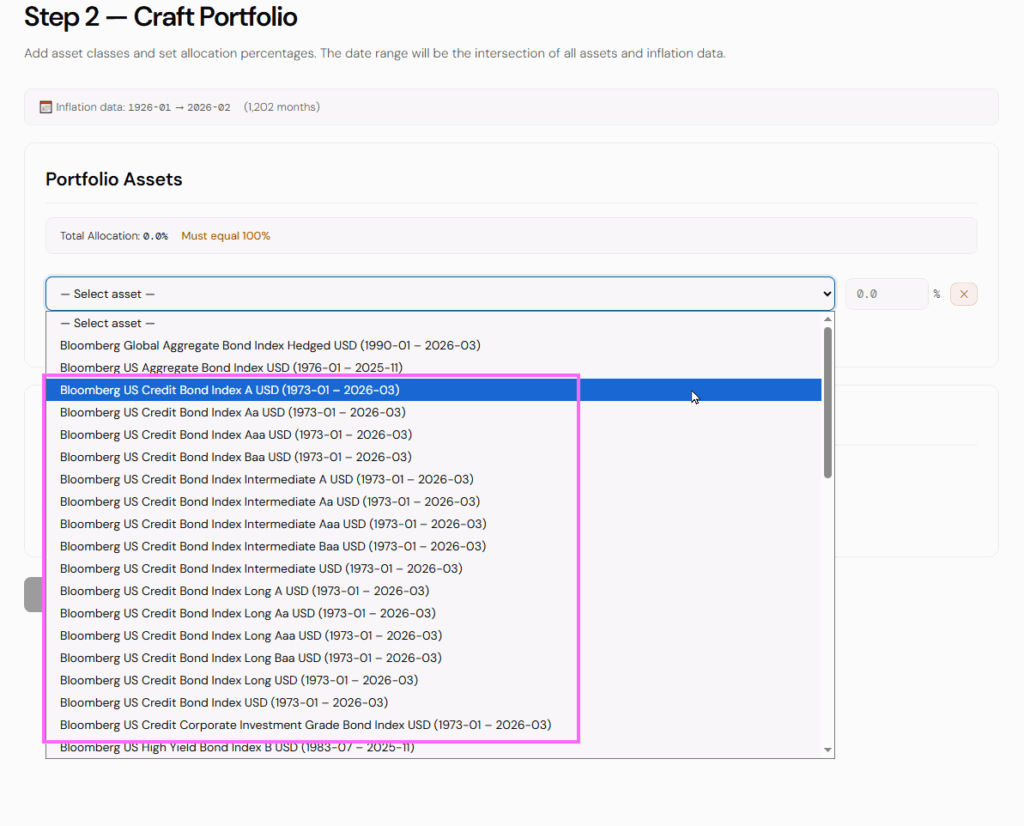Click the allocation percentage input field
The height and width of the screenshot is (826, 1024).
(x=886, y=294)
